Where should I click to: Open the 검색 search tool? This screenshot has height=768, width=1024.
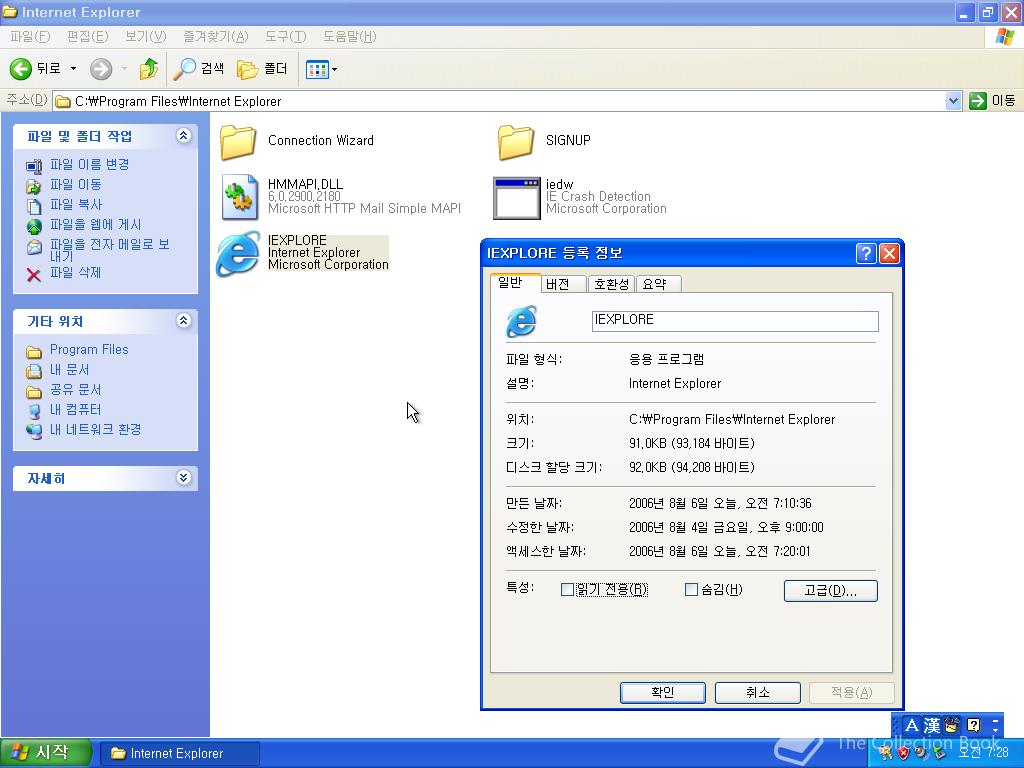pyautogui.click(x=199, y=69)
